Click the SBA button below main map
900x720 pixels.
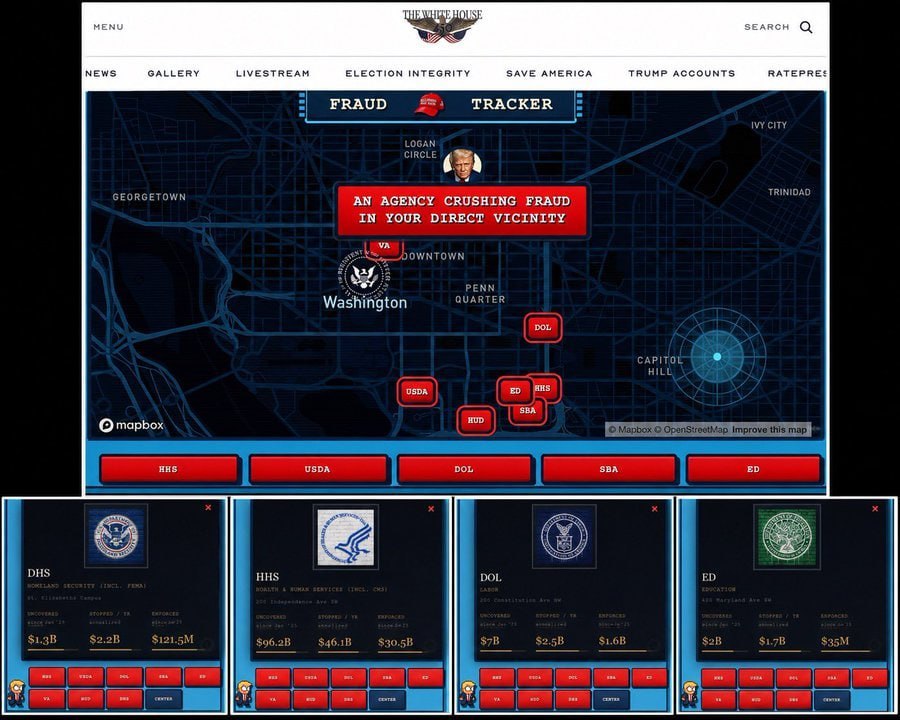(x=608, y=469)
